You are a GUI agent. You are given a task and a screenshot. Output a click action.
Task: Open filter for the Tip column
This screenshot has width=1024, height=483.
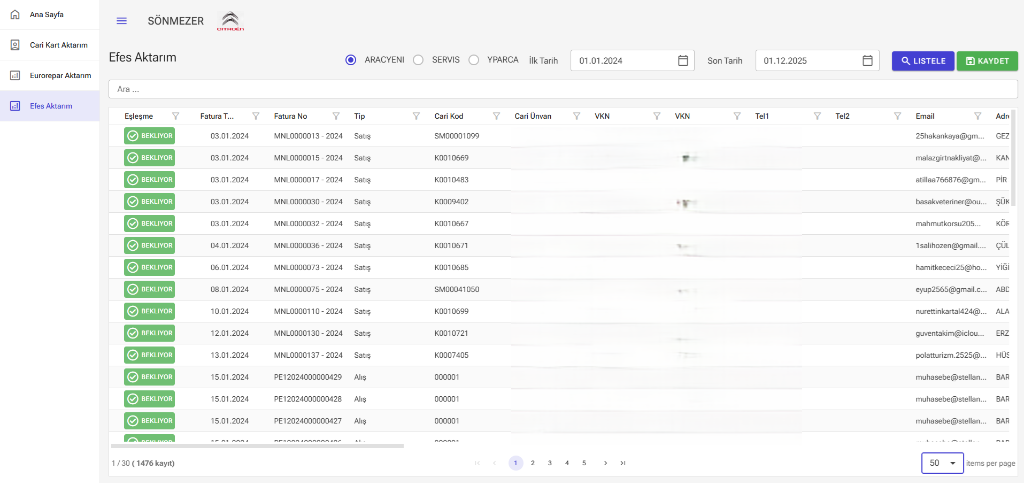click(x=416, y=116)
